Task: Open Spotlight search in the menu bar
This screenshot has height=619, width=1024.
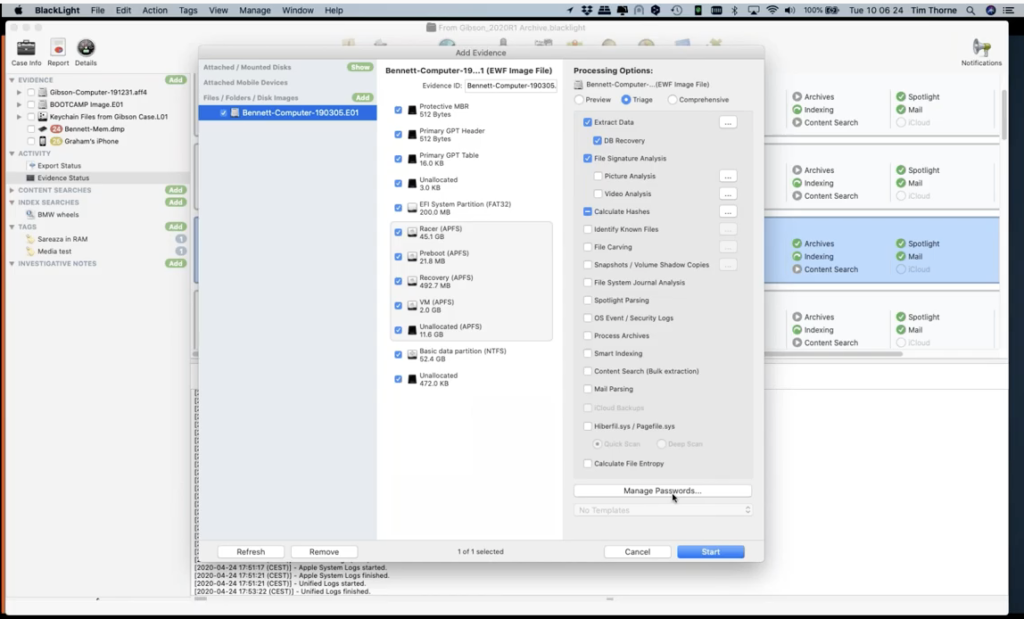Action: pos(970,10)
